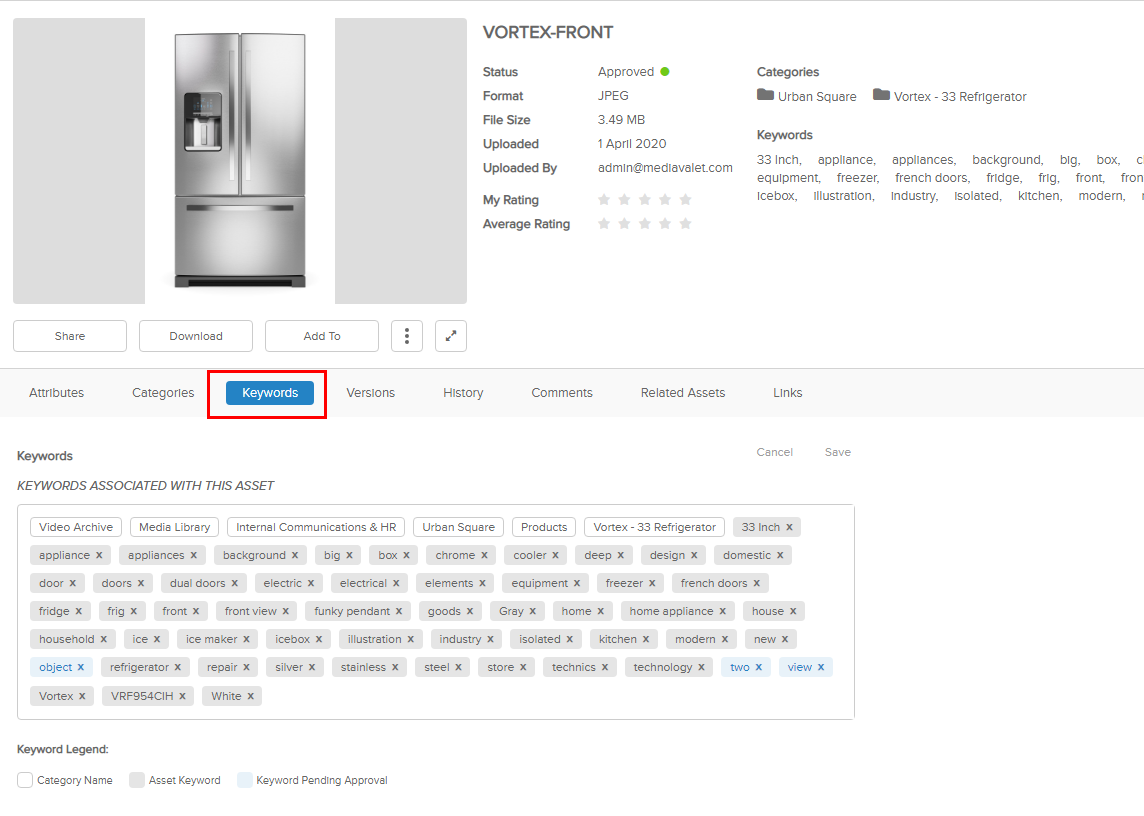Click the 'VORTEX-FRONT' asset title
This screenshot has height=816, width=1144.
[x=548, y=32]
